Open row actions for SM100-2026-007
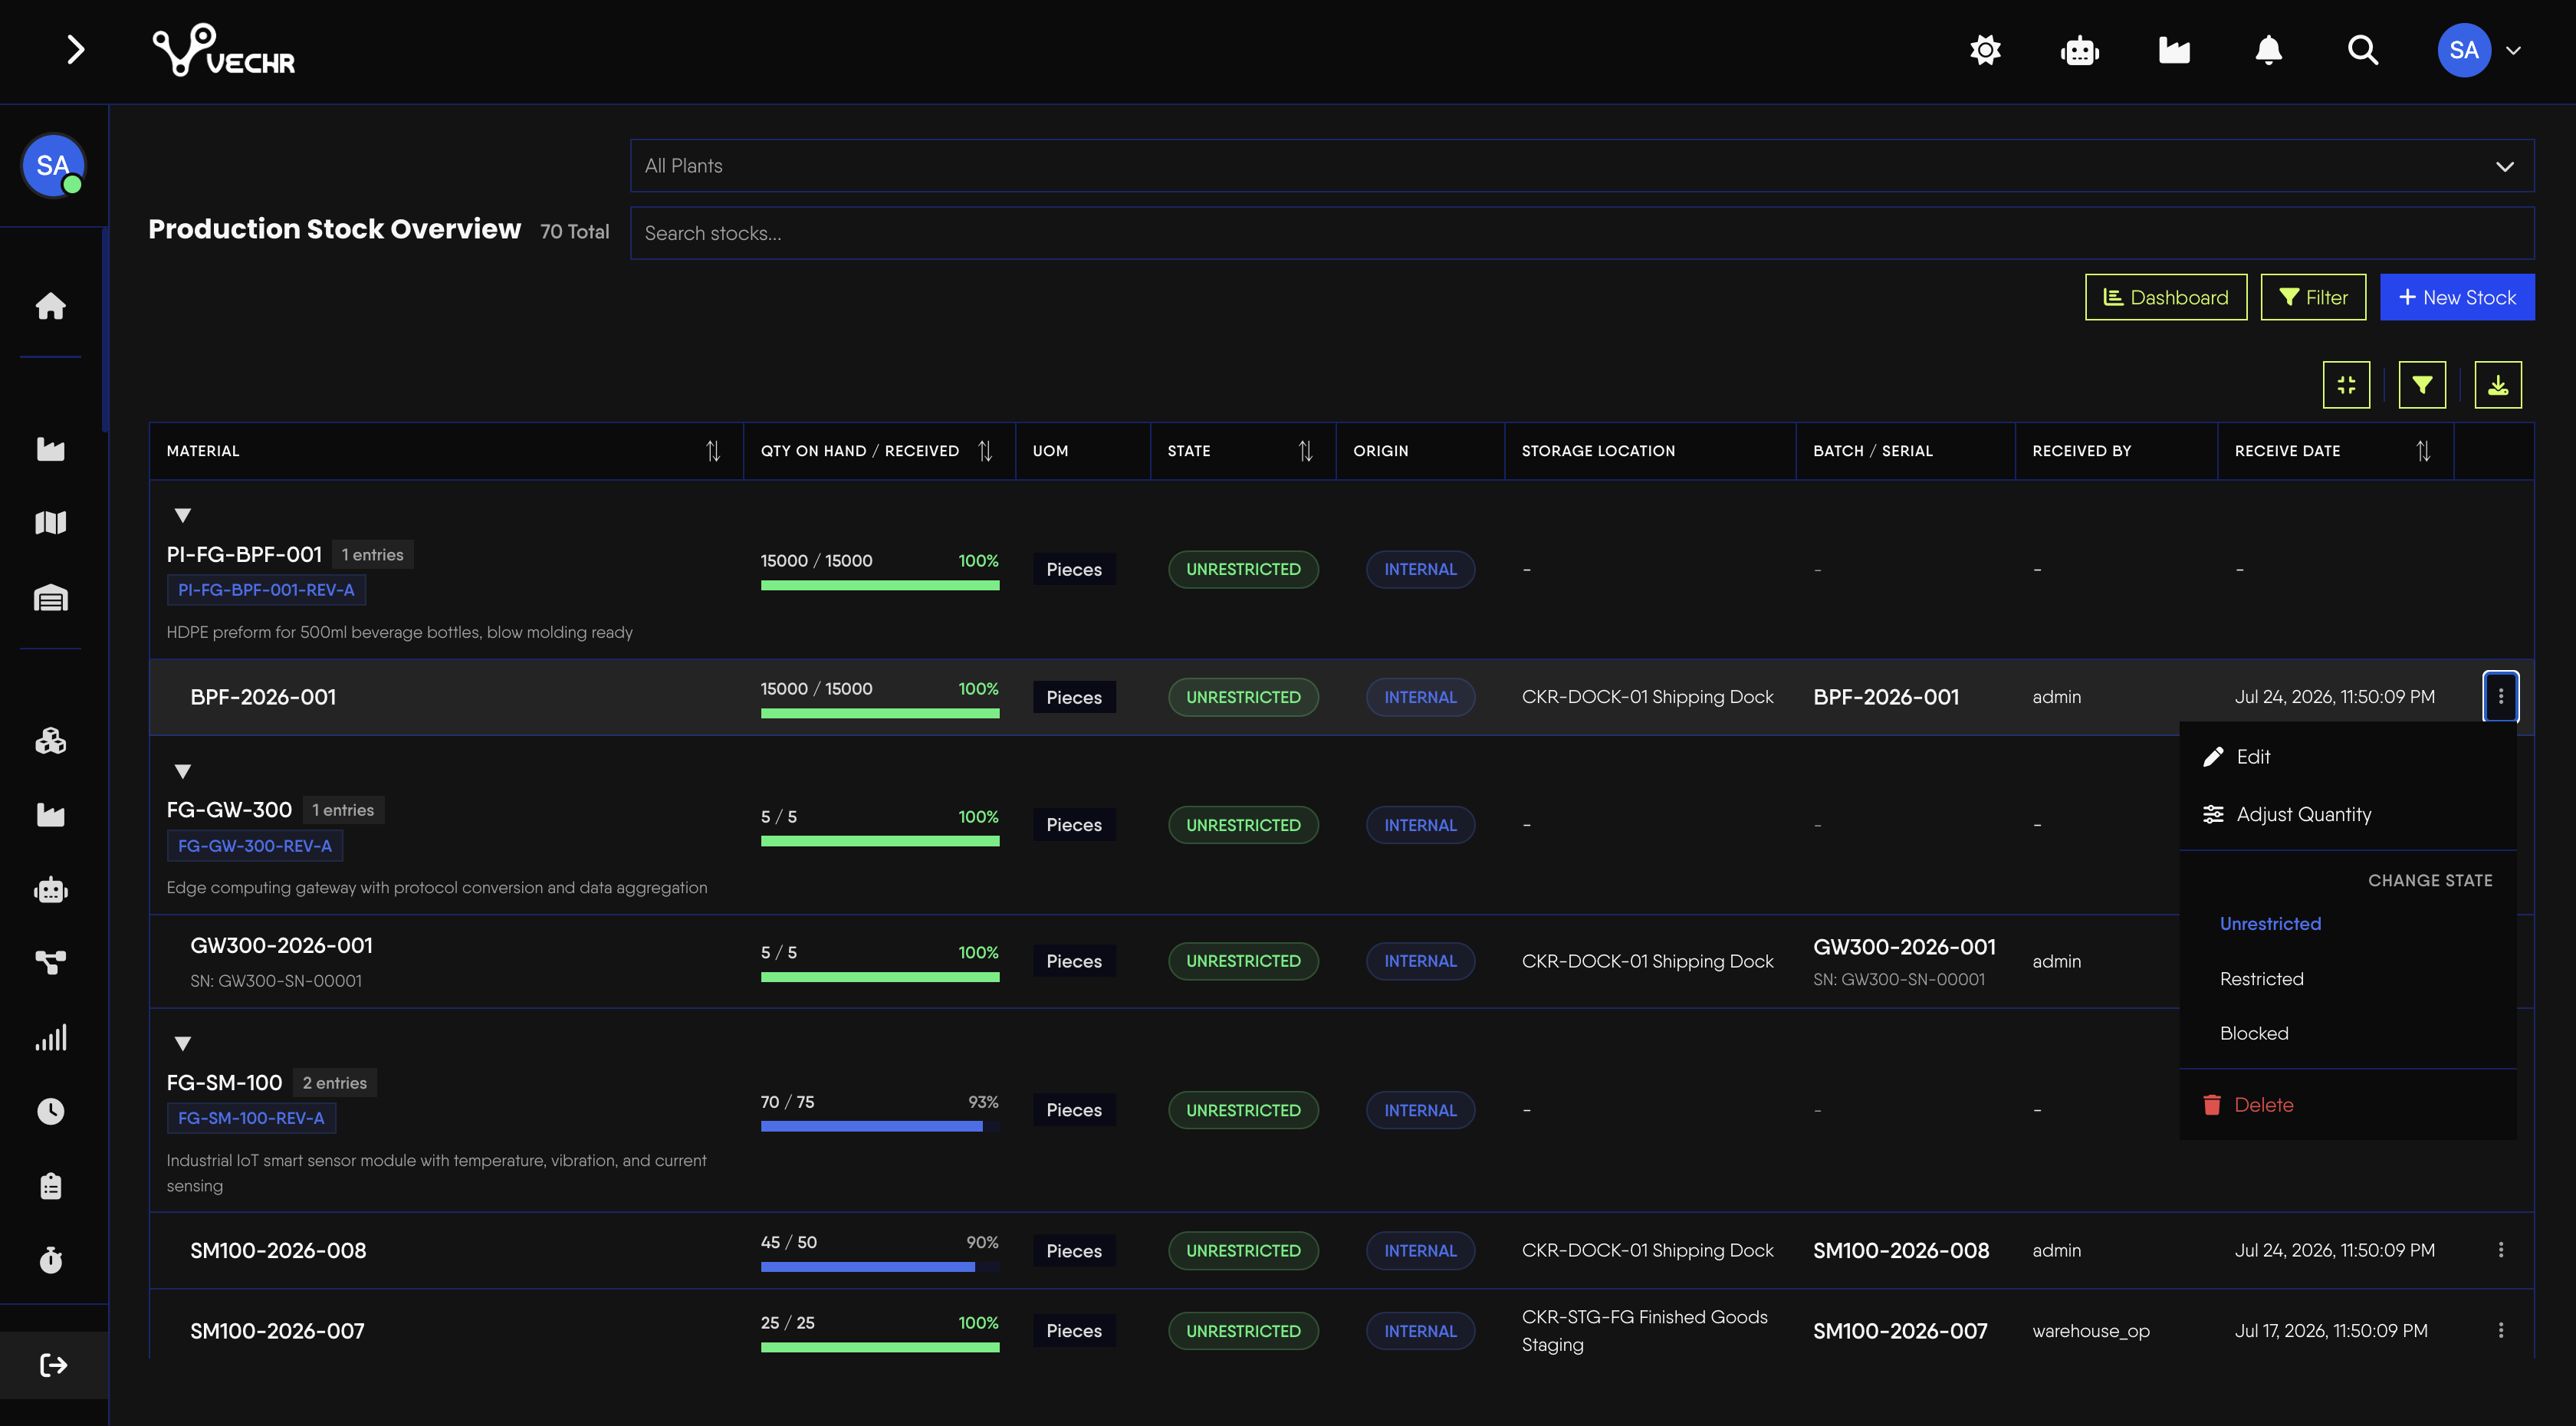 2500,1330
